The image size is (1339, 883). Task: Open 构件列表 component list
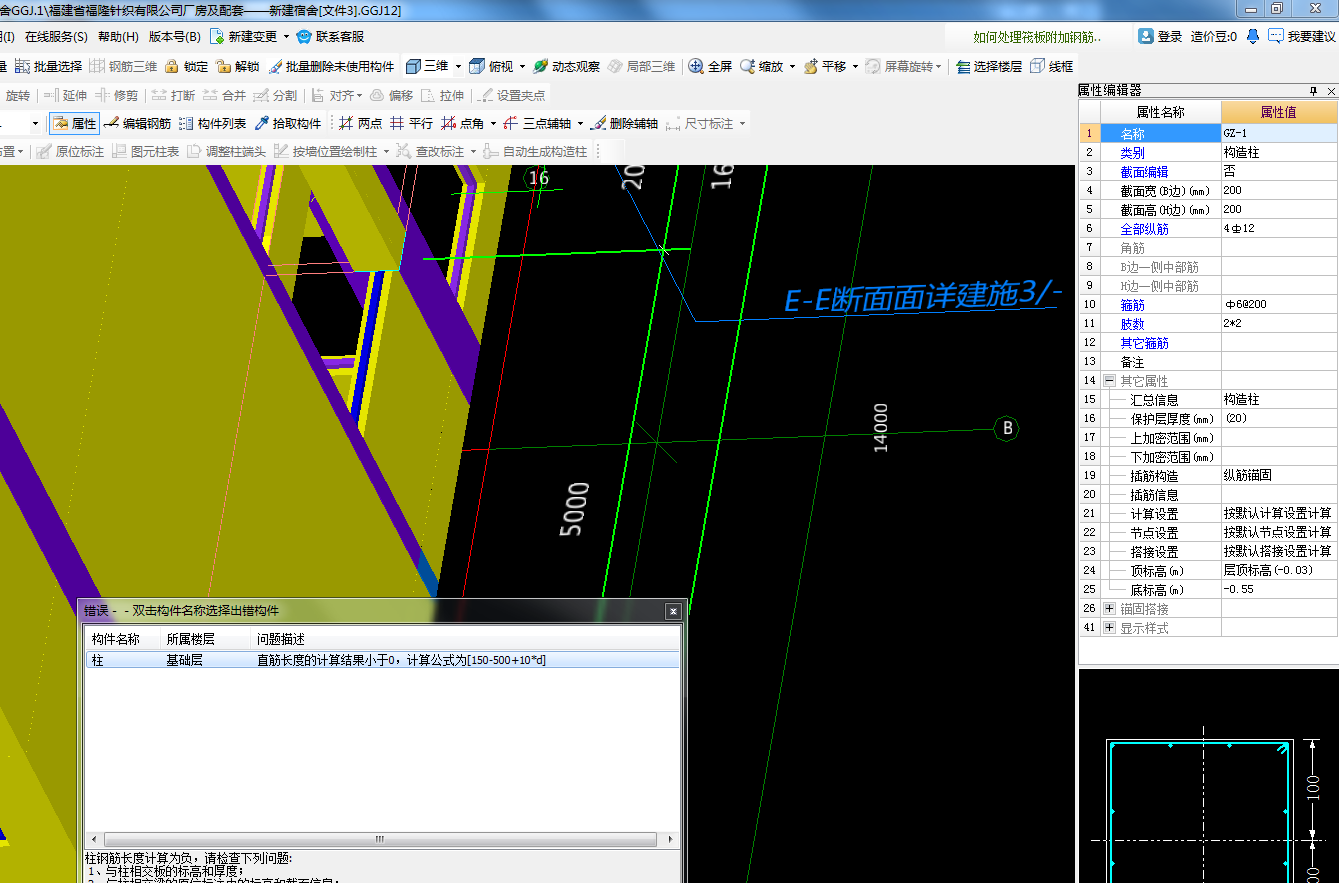[212, 123]
